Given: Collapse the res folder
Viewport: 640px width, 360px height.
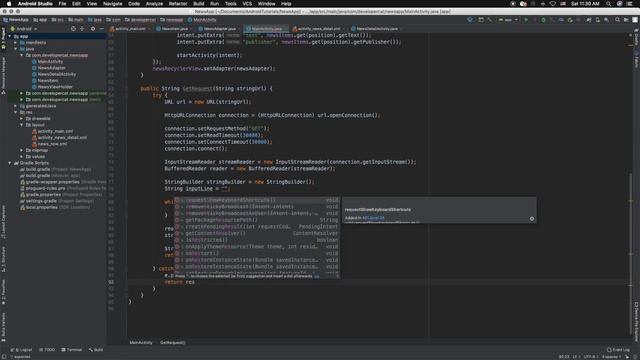Looking at the screenshot, I should point(16,112).
